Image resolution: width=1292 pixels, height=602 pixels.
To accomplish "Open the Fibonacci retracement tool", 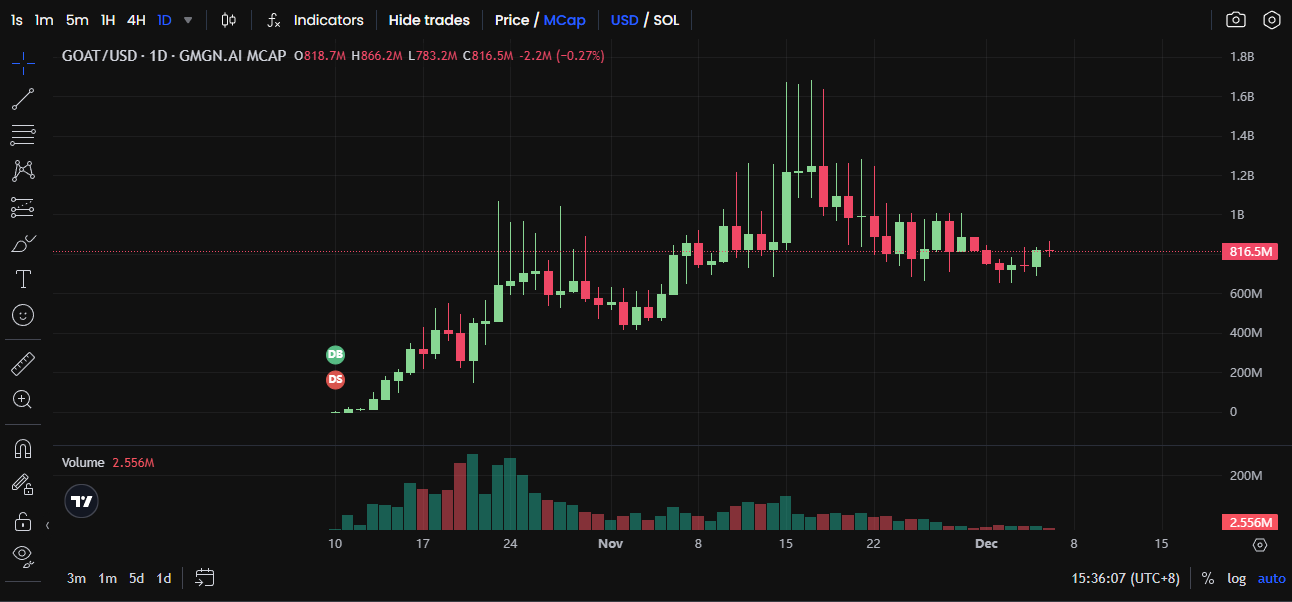I will 23,134.
